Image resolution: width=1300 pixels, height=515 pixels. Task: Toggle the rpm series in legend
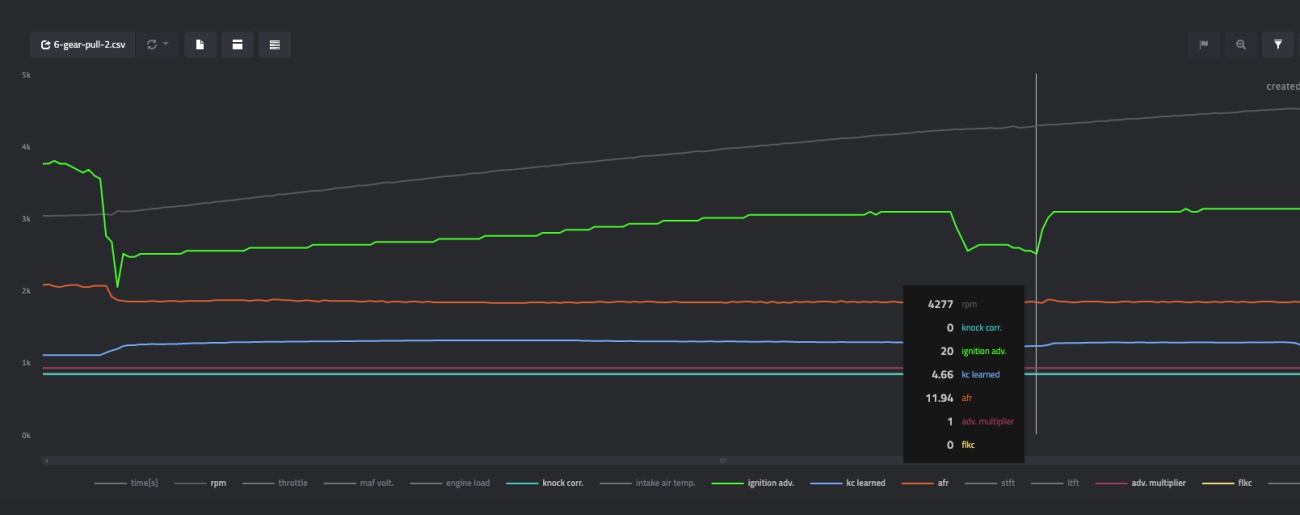coord(217,483)
